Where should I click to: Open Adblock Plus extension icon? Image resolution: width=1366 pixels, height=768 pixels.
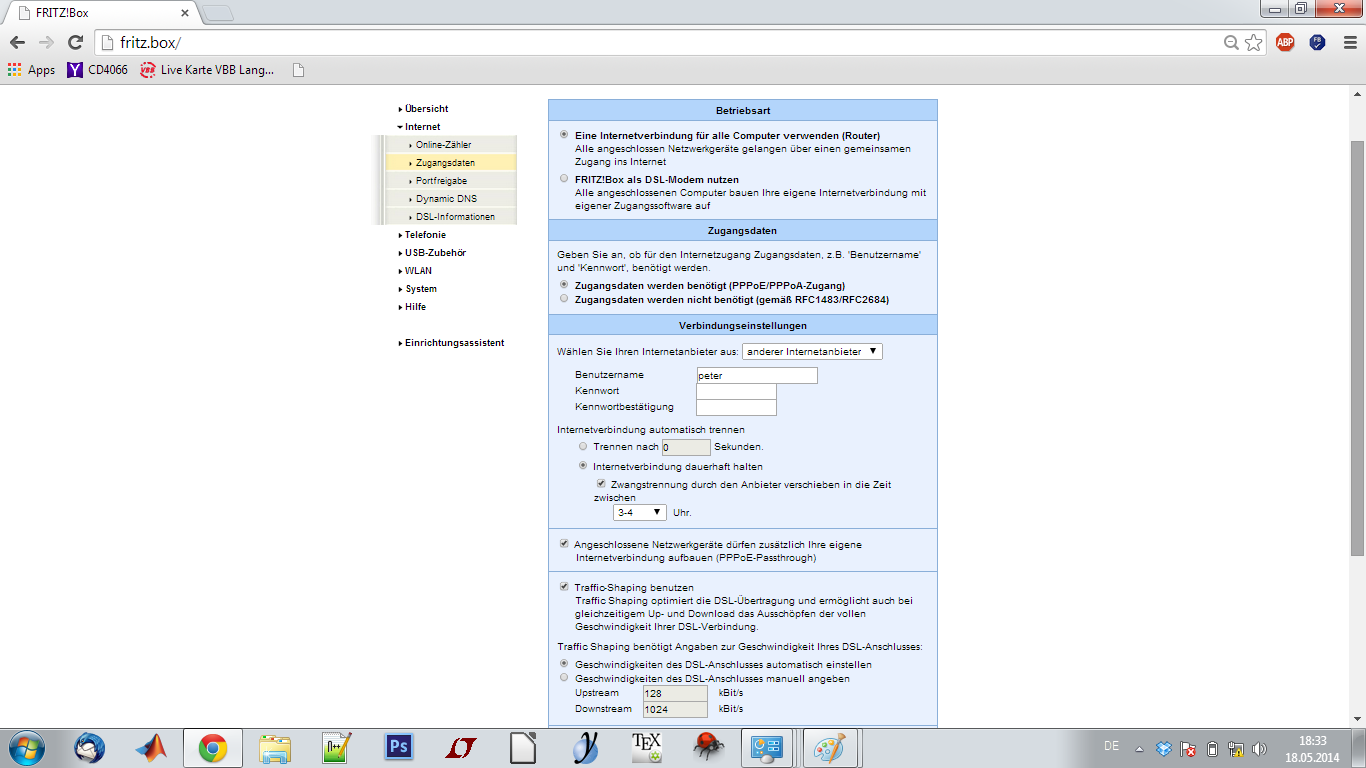pyautogui.click(x=1285, y=42)
